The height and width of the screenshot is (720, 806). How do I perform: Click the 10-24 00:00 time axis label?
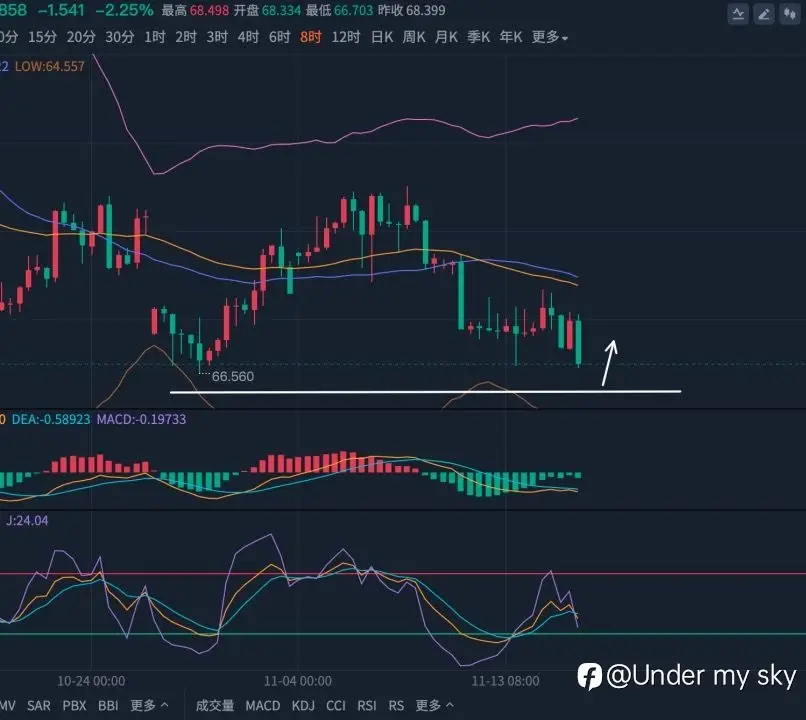coord(91,681)
